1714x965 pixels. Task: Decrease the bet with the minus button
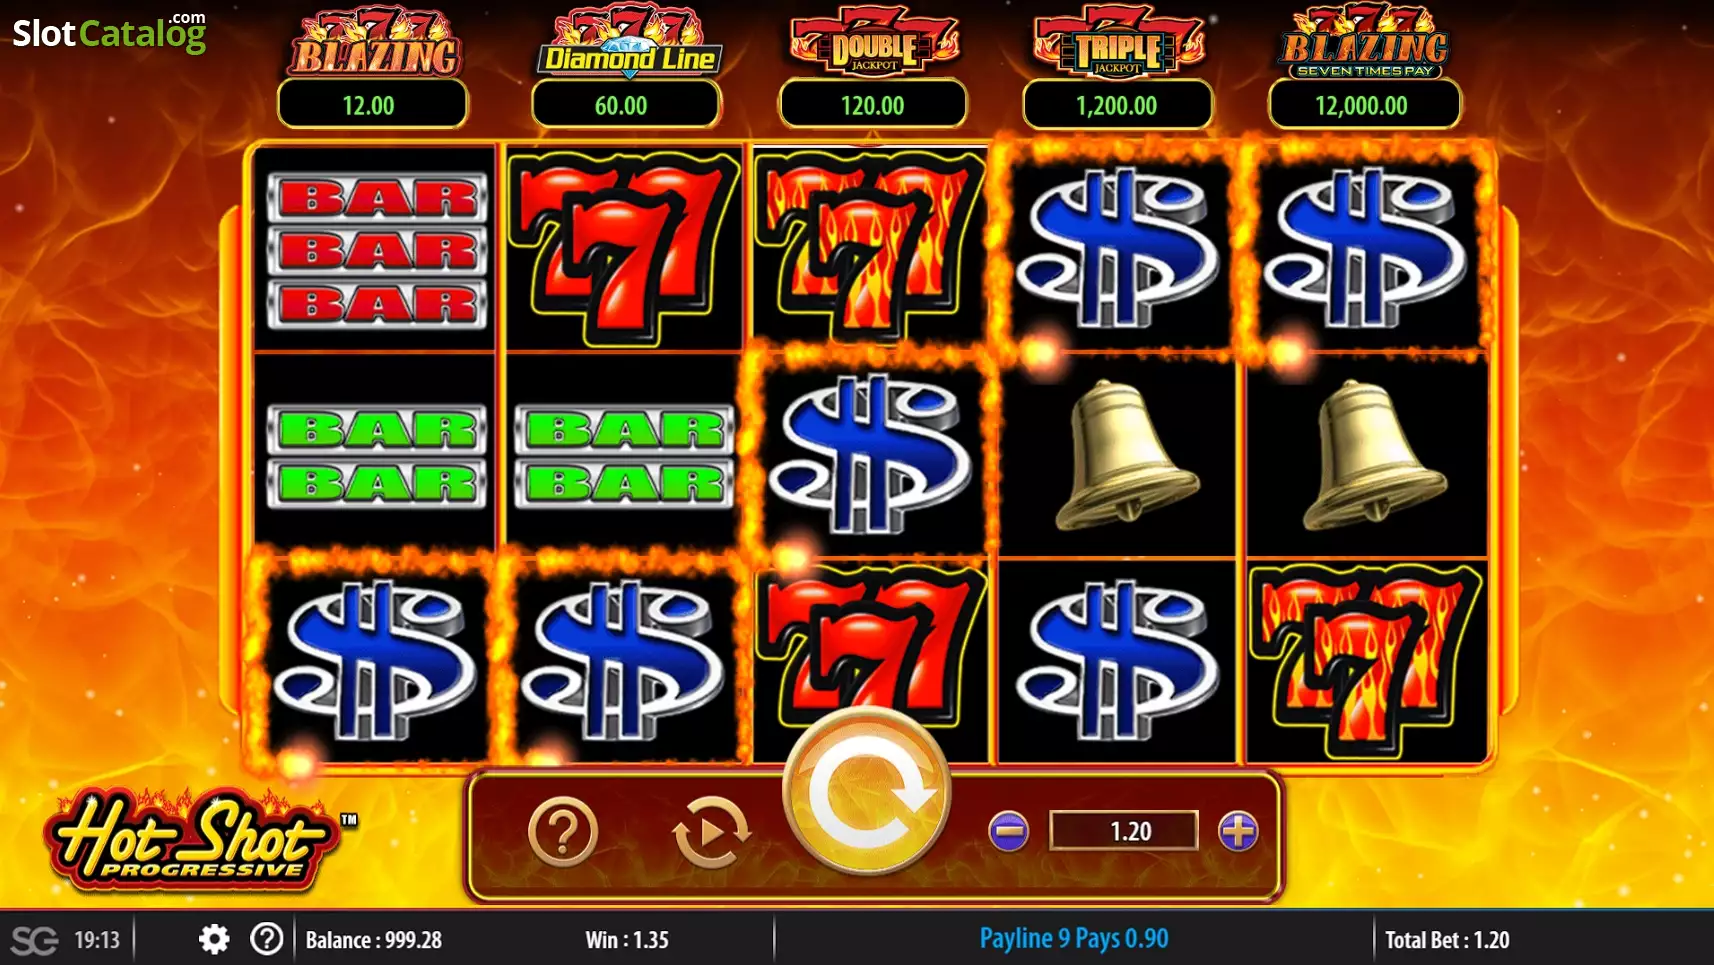pos(1008,831)
